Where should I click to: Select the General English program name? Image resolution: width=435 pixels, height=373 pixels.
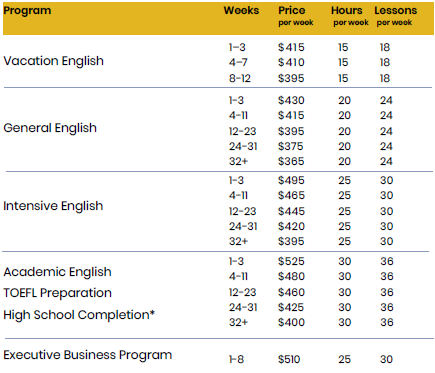coord(50,128)
